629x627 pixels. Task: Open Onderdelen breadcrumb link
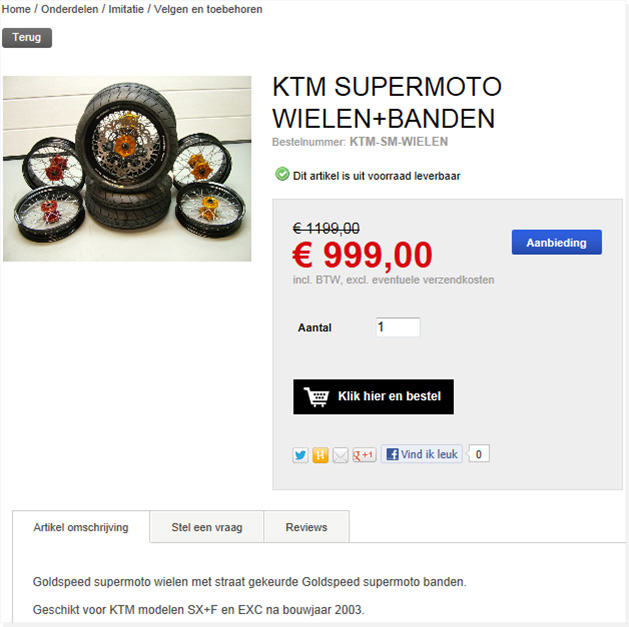click(70, 9)
